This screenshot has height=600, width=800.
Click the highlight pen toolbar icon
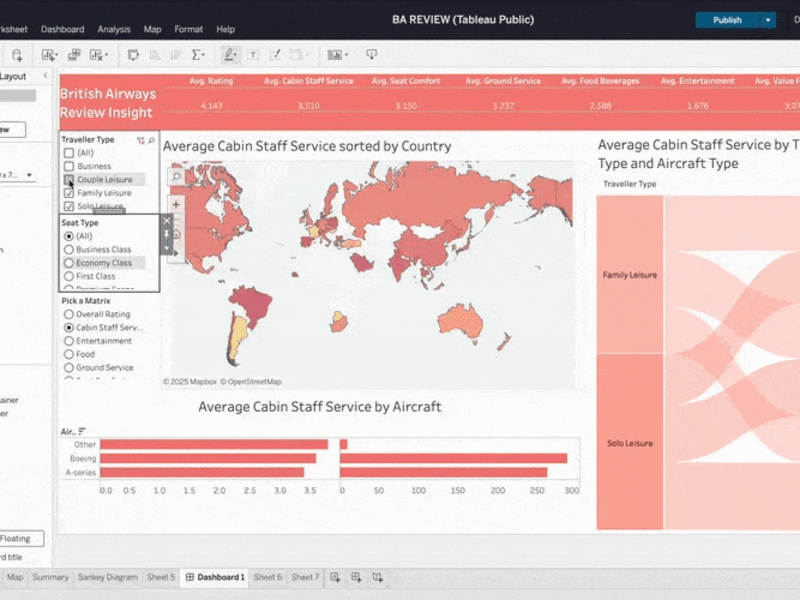231,55
